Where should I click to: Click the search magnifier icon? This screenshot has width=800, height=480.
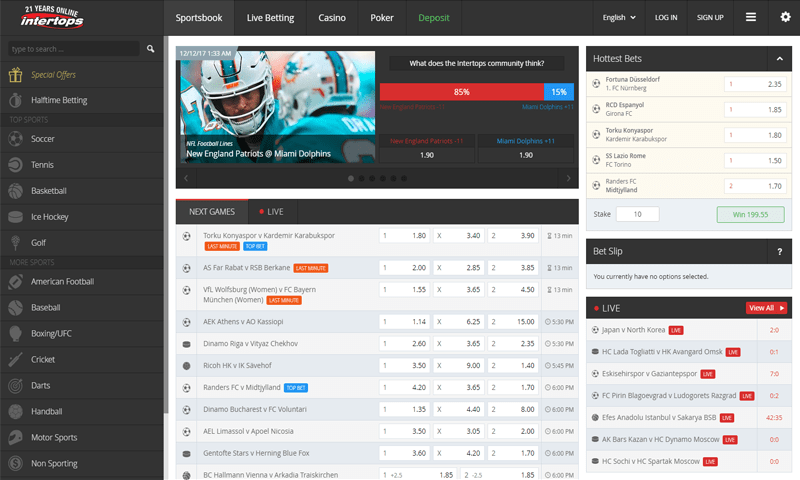pyautogui.click(x=151, y=48)
